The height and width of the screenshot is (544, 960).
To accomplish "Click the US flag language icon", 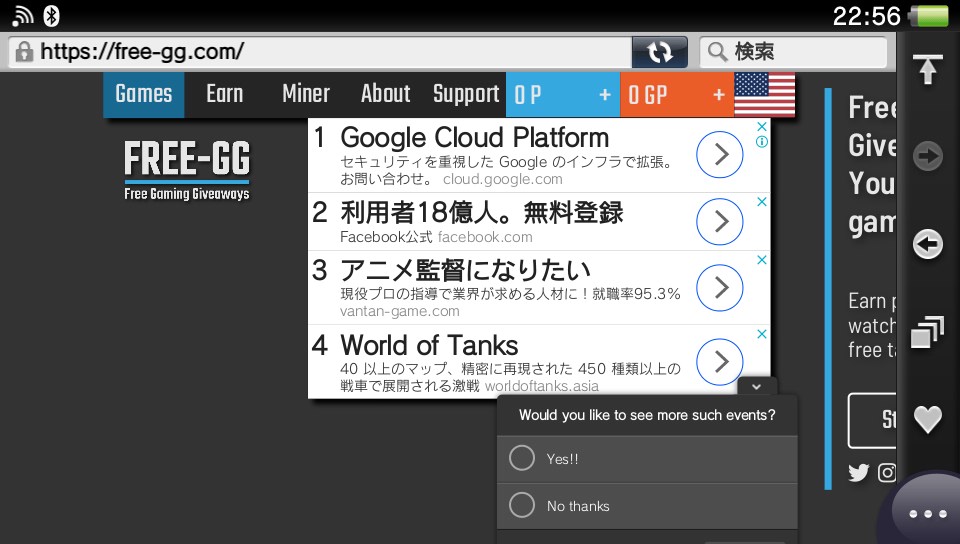I will [765, 95].
